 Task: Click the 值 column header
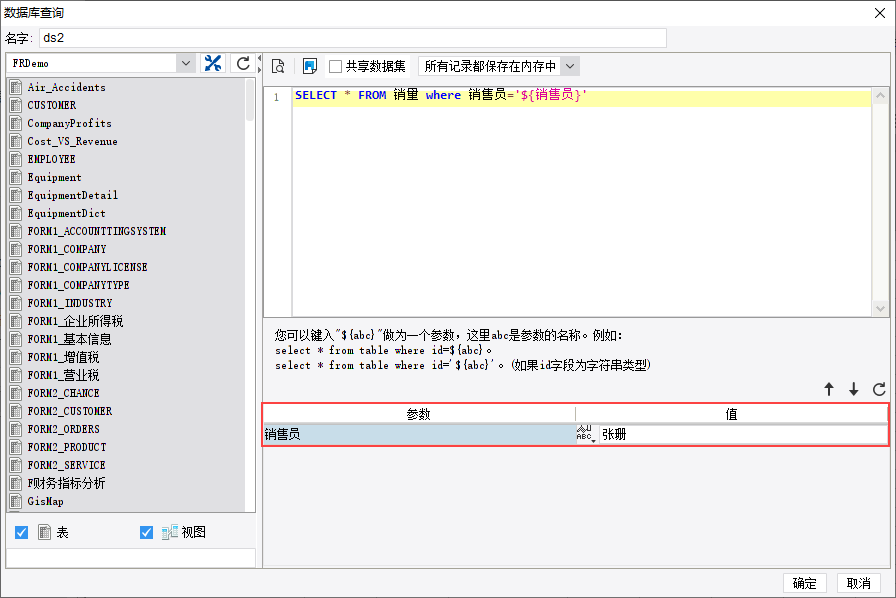(731, 414)
